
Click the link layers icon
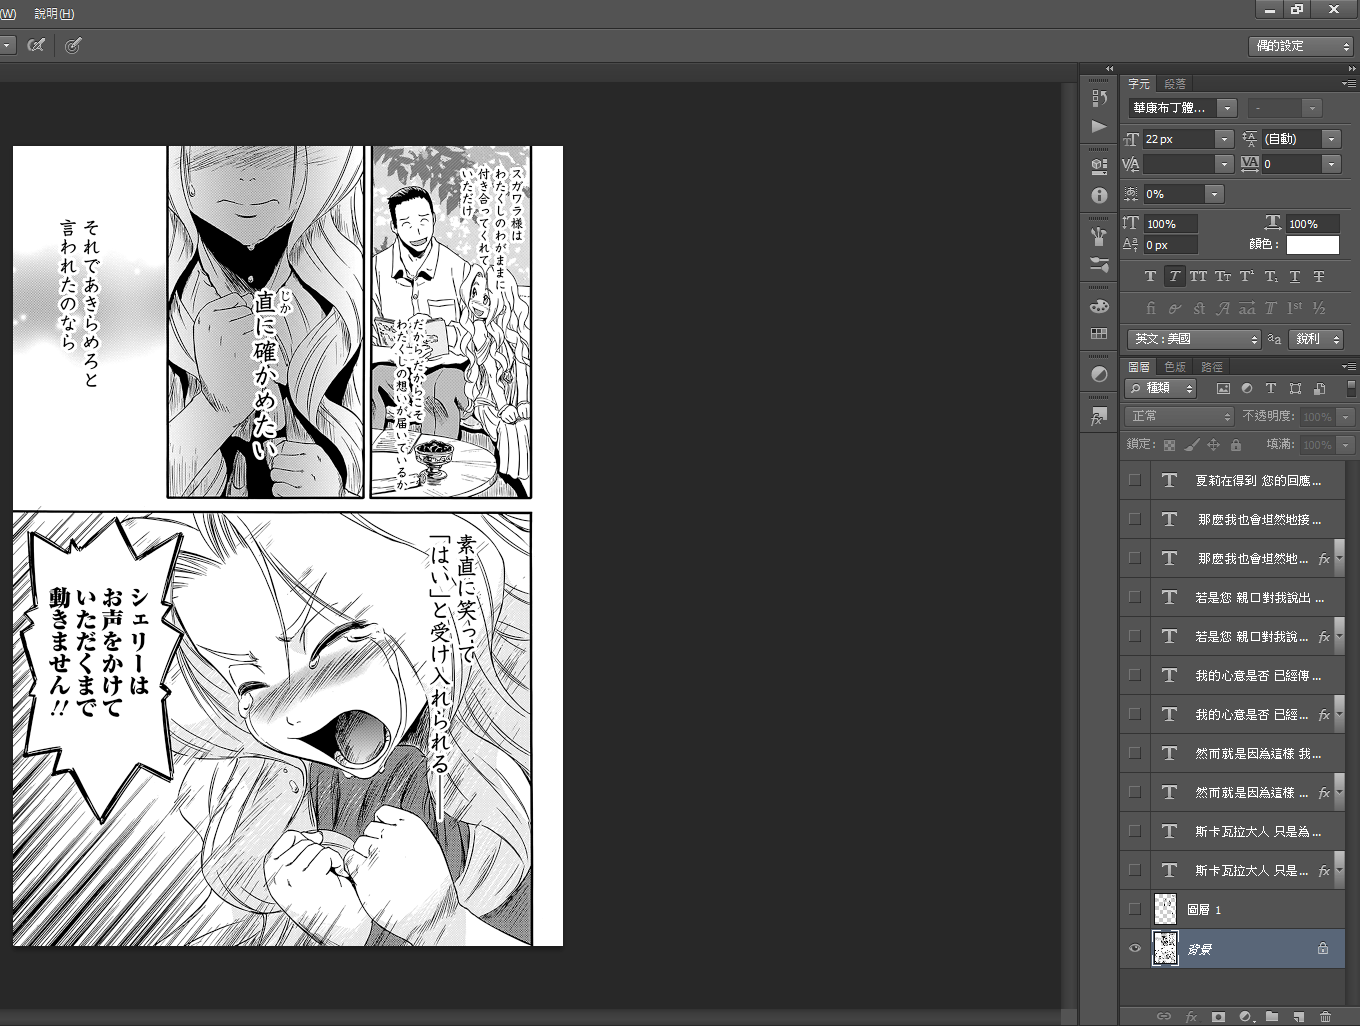(1163, 1016)
